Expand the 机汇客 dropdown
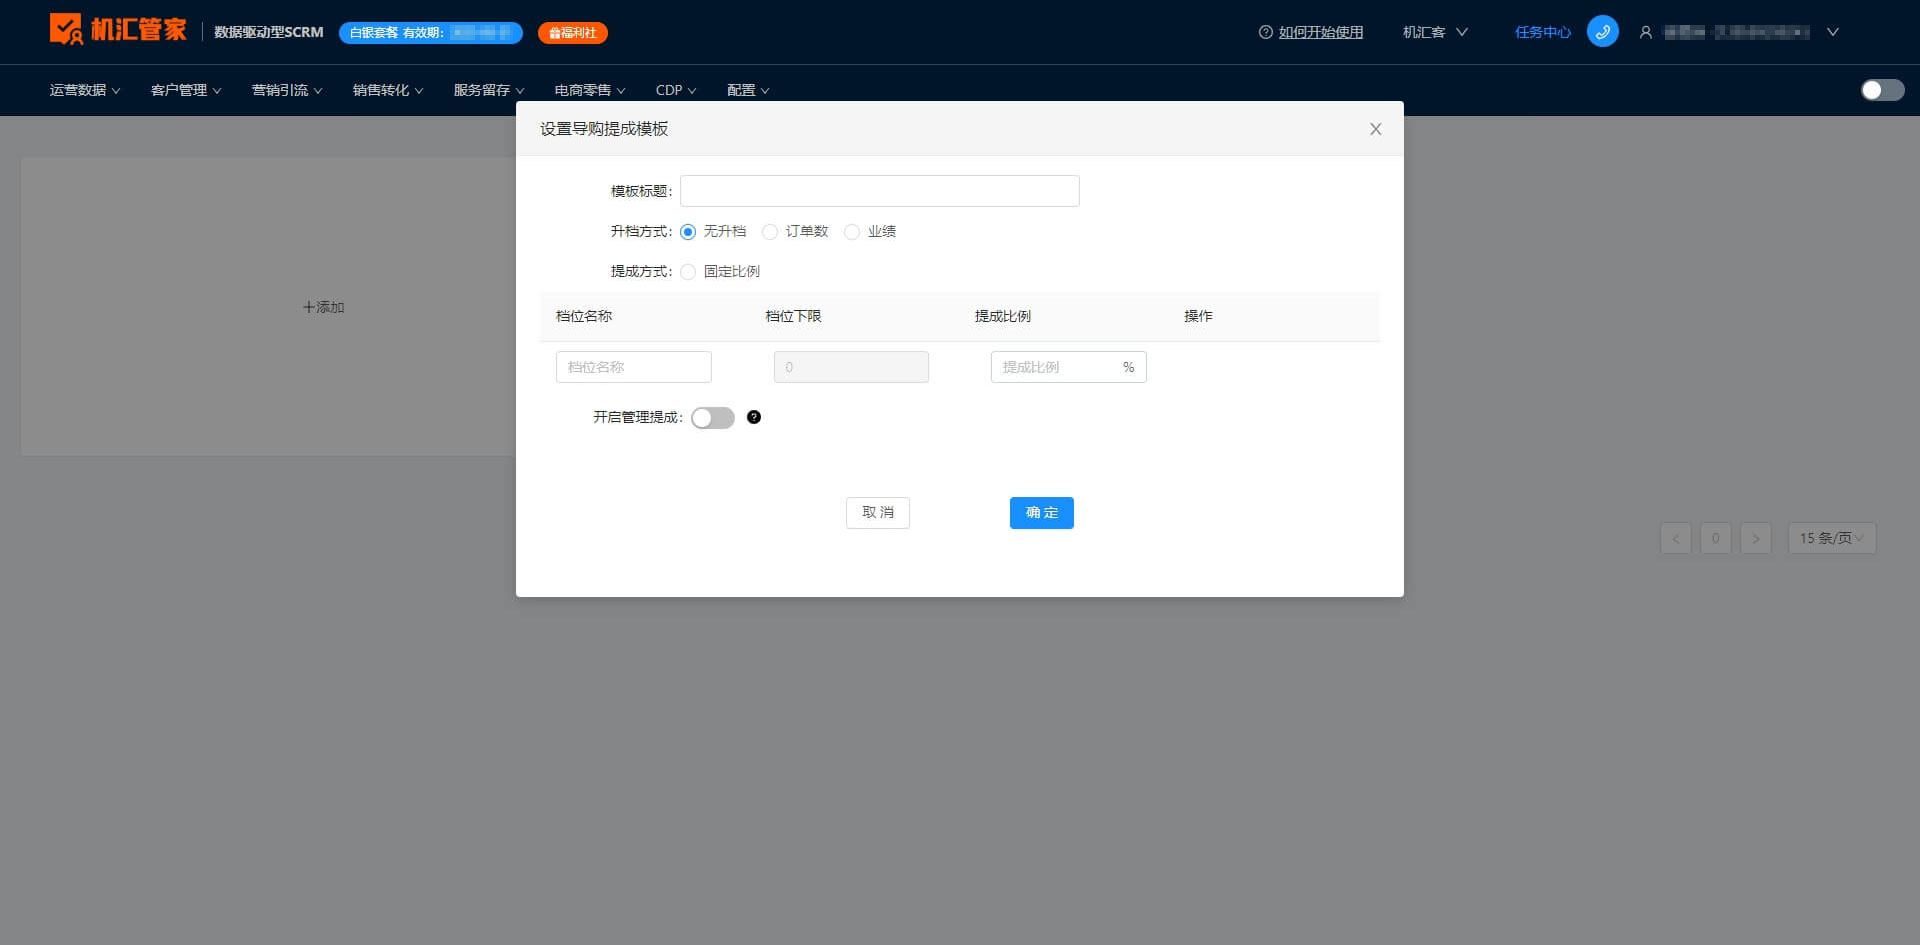Screen dimensions: 1920x945 click(1435, 32)
